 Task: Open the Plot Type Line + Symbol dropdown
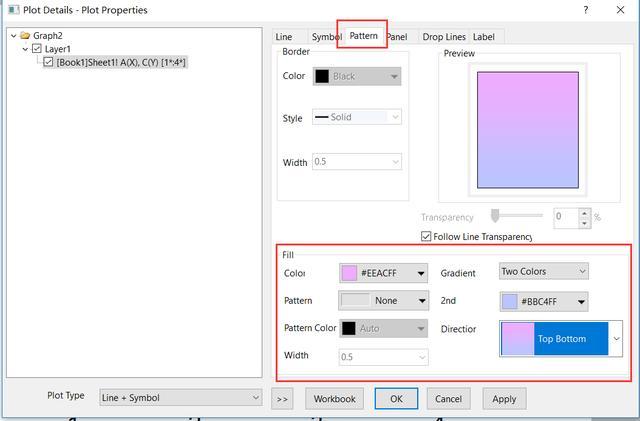pos(180,397)
